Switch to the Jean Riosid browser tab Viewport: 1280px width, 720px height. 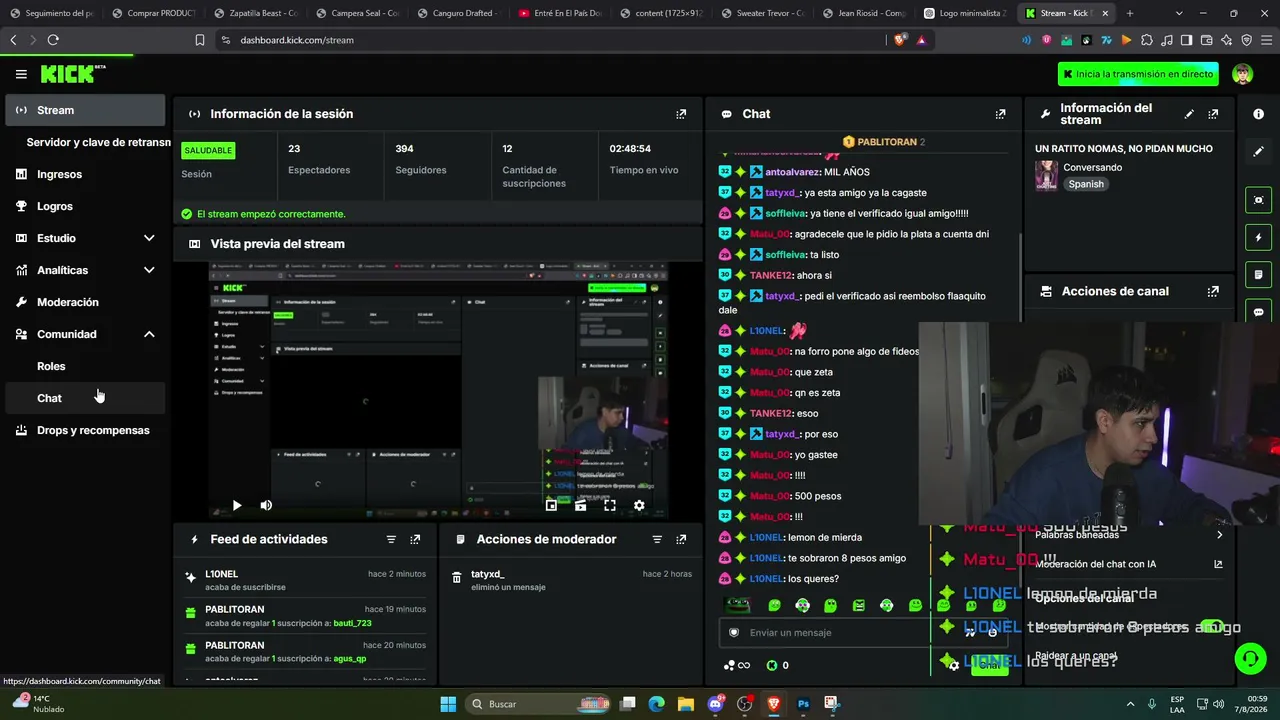[x=862, y=13]
